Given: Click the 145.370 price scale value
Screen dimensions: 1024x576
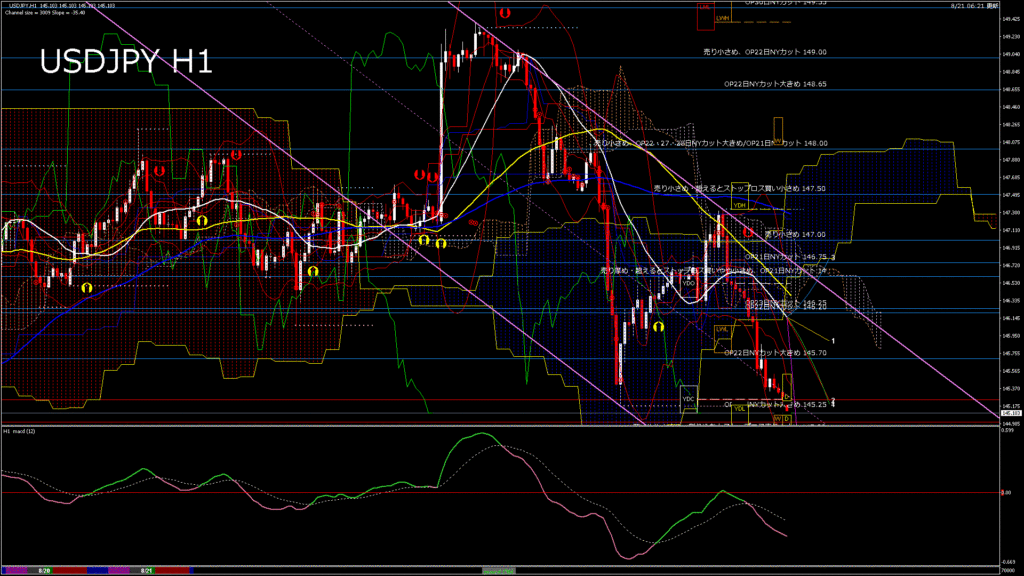Looking at the screenshot, I should pyautogui.click(x=1010, y=389).
